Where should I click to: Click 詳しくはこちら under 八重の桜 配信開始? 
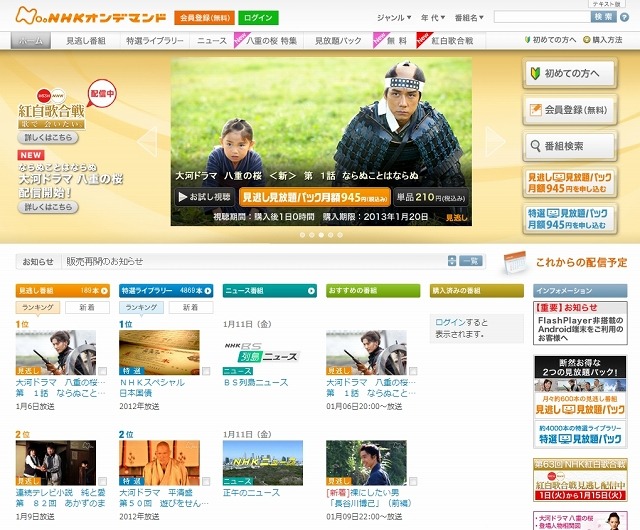click(x=48, y=207)
